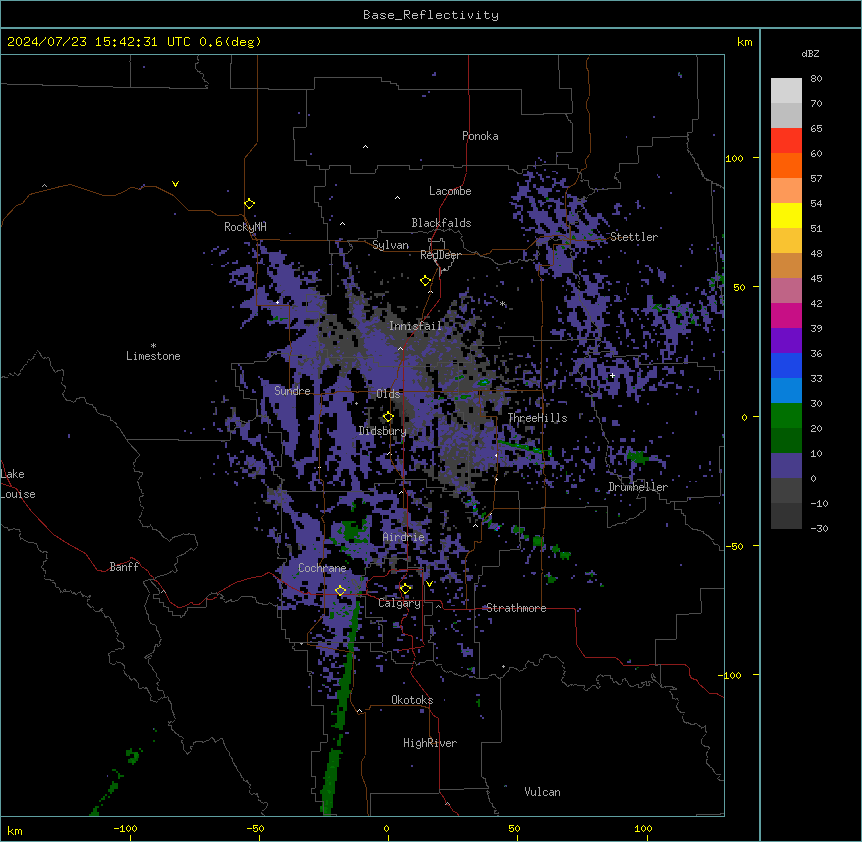Select the yellow diamond marker below RedDeer

426,281
